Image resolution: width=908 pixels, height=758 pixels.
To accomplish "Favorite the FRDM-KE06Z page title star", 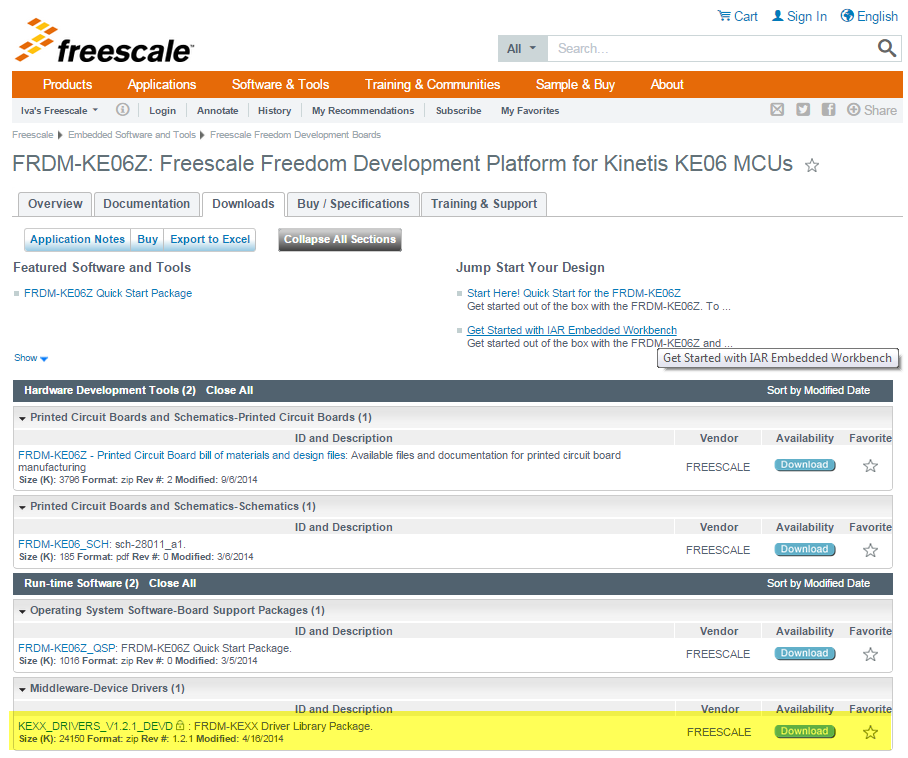I will pyautogui.click(x=812, y=166).
